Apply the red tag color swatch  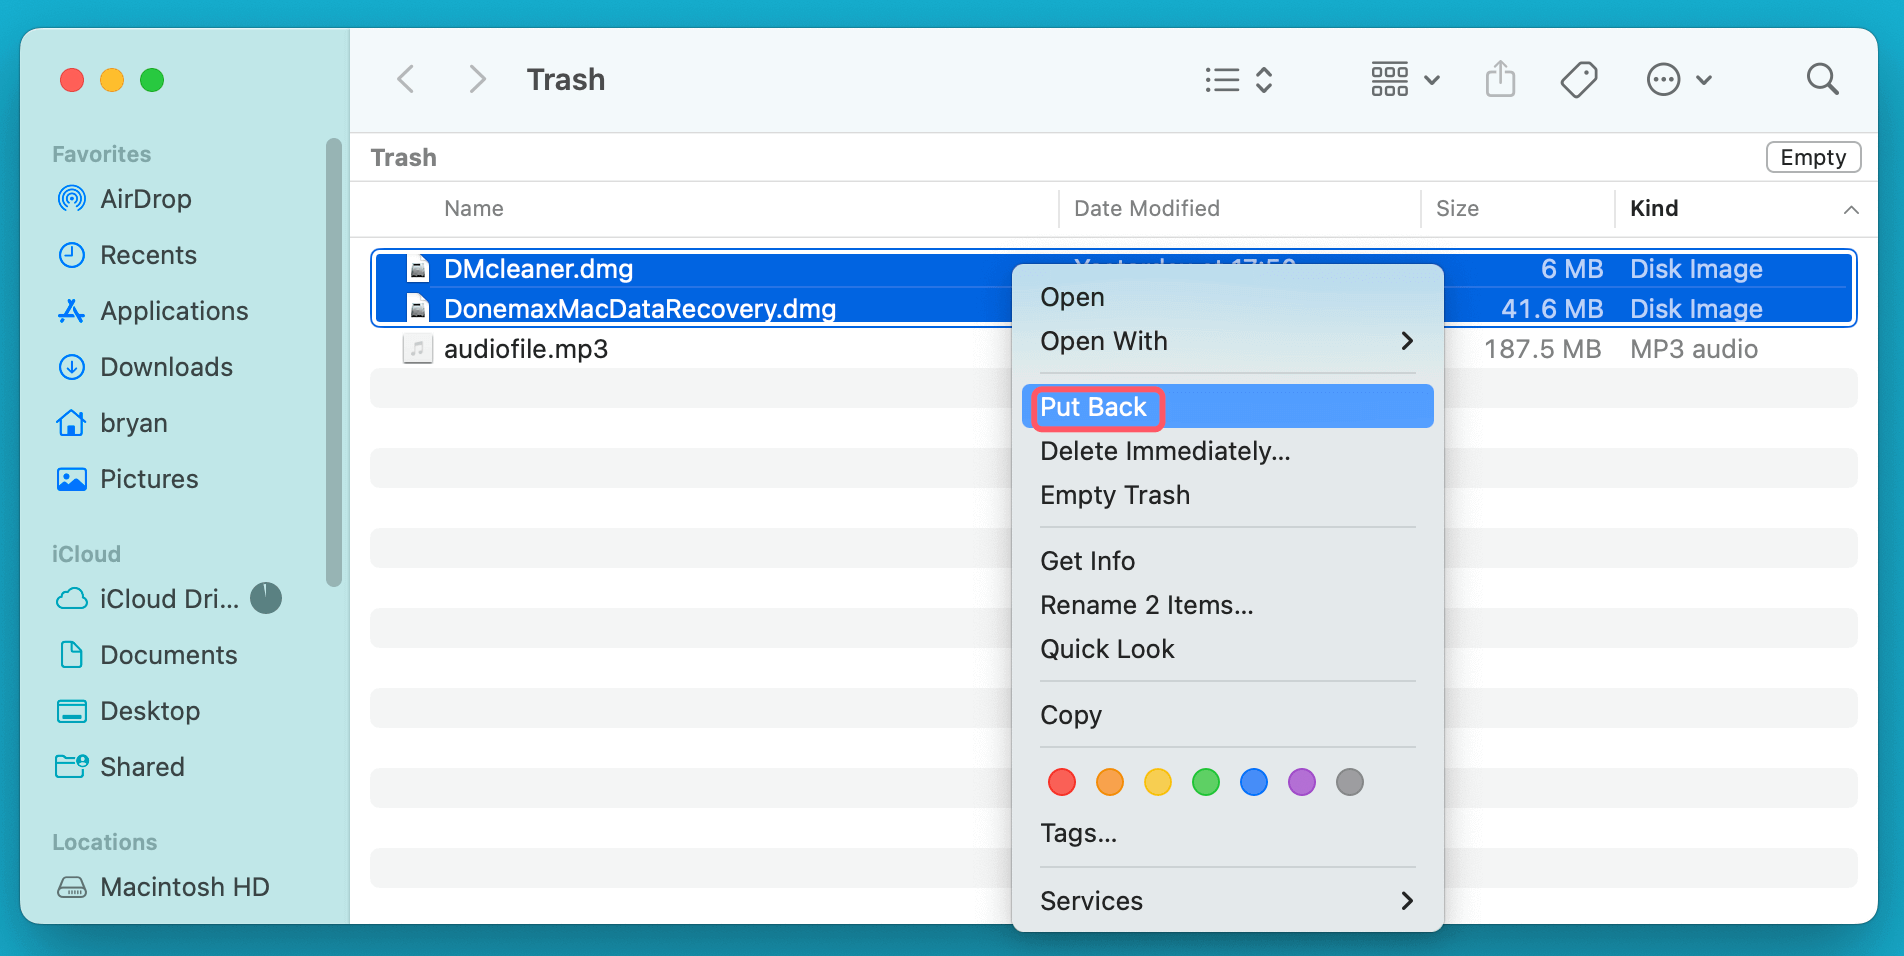(x=1061, y=782)
